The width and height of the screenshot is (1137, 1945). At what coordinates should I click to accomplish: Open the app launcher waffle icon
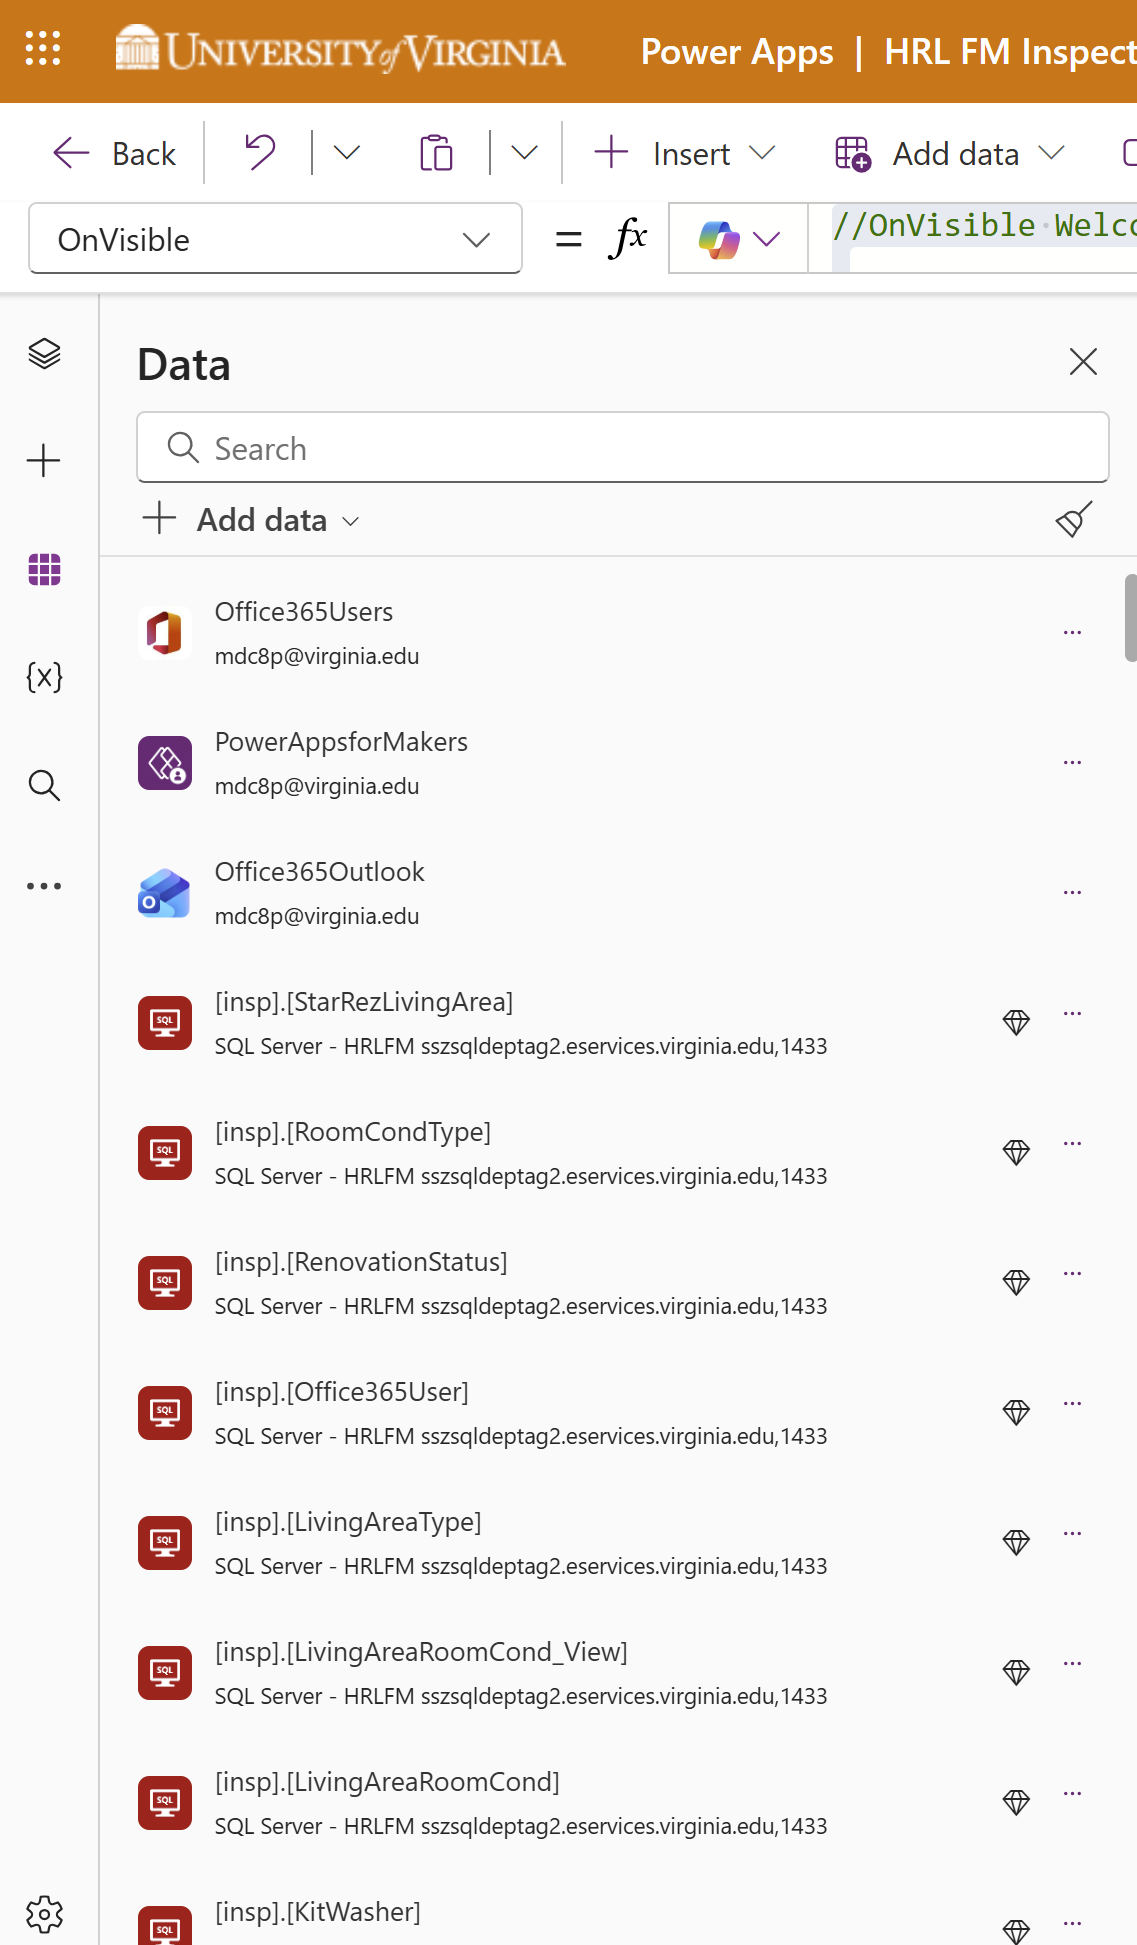tap(43, 48)
